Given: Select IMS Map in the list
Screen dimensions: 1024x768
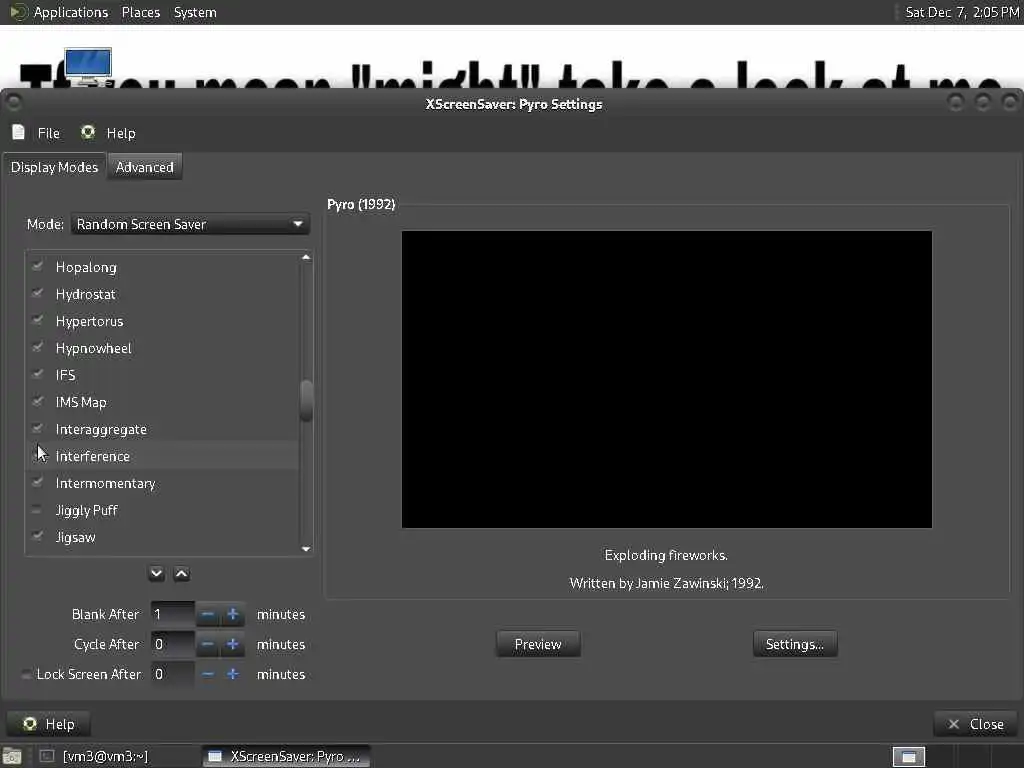Looking at the screenshot, I should click(81, 402).
